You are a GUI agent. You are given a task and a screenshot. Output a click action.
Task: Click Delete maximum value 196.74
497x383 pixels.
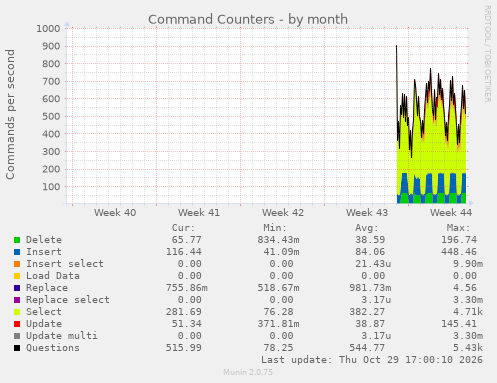pos(459,240)
